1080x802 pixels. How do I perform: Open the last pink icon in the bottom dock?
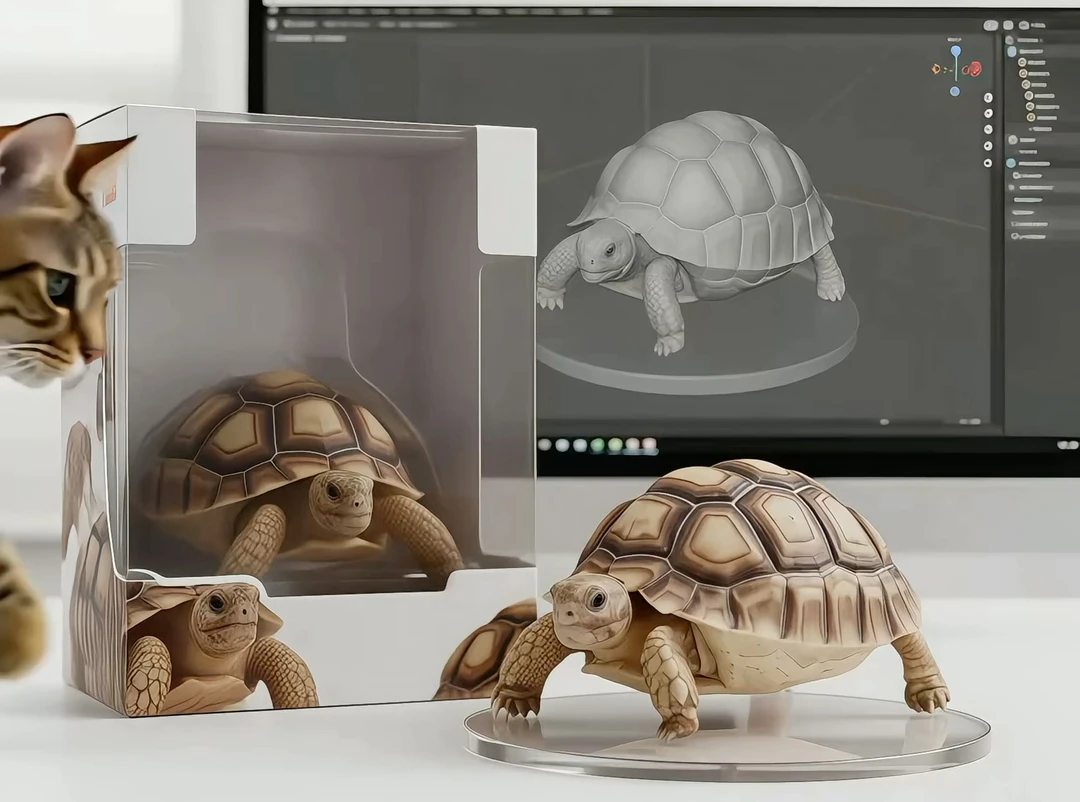[650, 445]
